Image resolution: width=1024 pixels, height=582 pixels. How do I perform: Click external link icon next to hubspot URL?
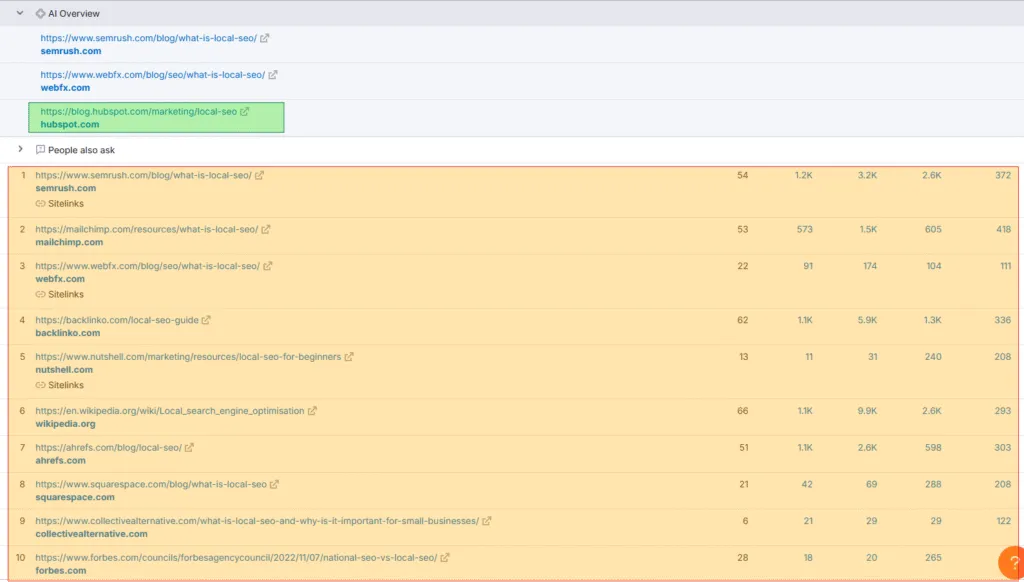click(244, 112)
